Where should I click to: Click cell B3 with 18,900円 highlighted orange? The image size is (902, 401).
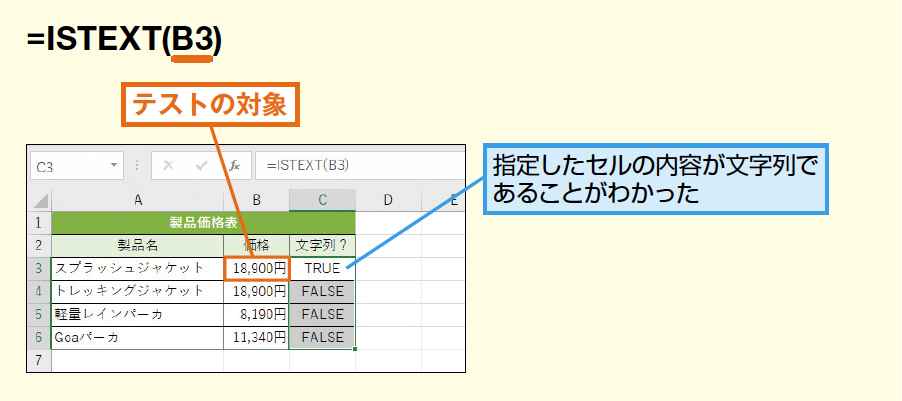pyautogui.click(x=256, y=268)
